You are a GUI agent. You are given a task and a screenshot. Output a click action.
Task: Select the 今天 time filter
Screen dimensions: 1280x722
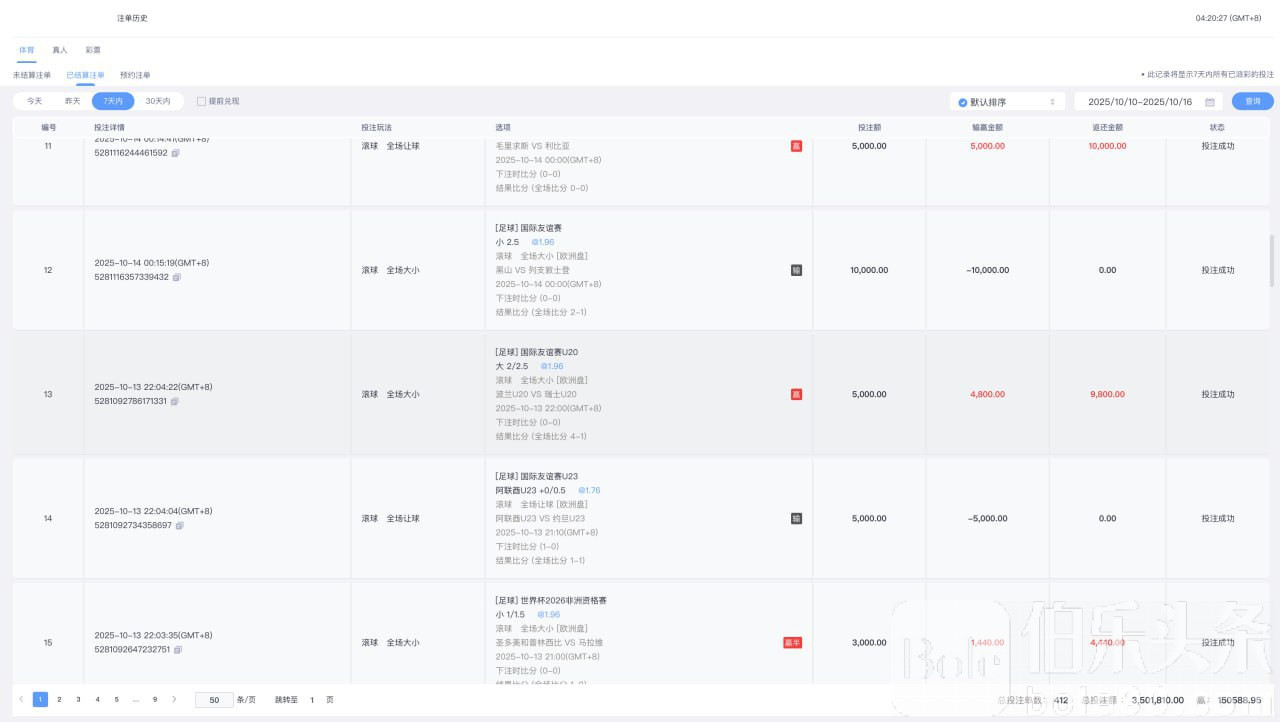[34, 101]
